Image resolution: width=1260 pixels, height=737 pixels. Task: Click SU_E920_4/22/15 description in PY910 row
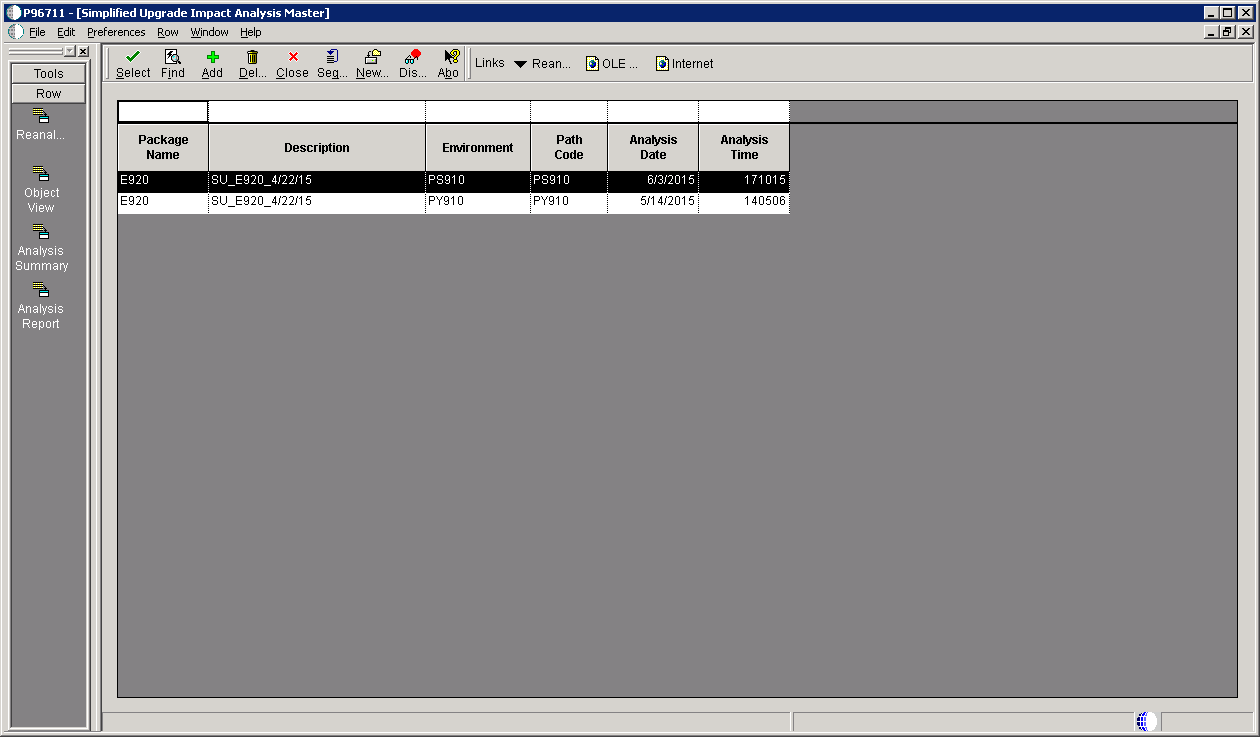point(317,202)
